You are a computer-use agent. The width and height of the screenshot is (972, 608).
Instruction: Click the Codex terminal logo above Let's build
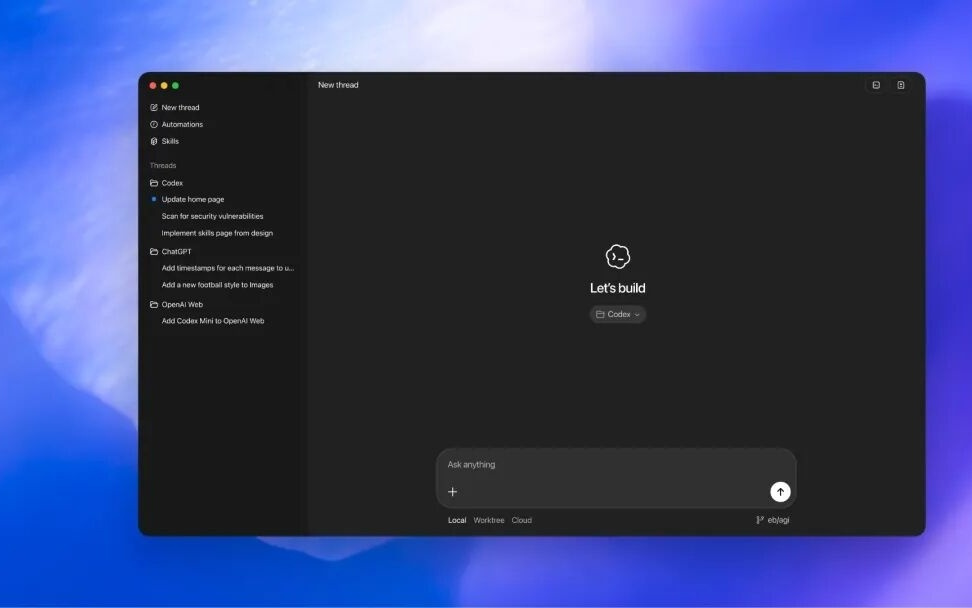pos(618,257)
